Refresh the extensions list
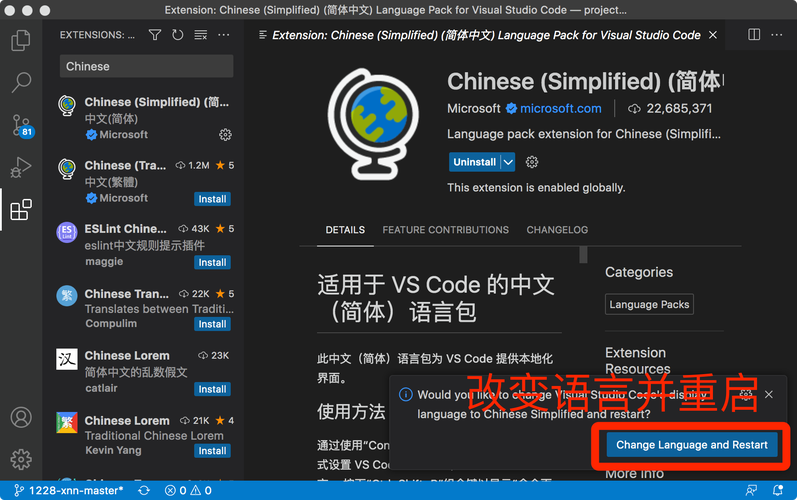 [177, 35]
